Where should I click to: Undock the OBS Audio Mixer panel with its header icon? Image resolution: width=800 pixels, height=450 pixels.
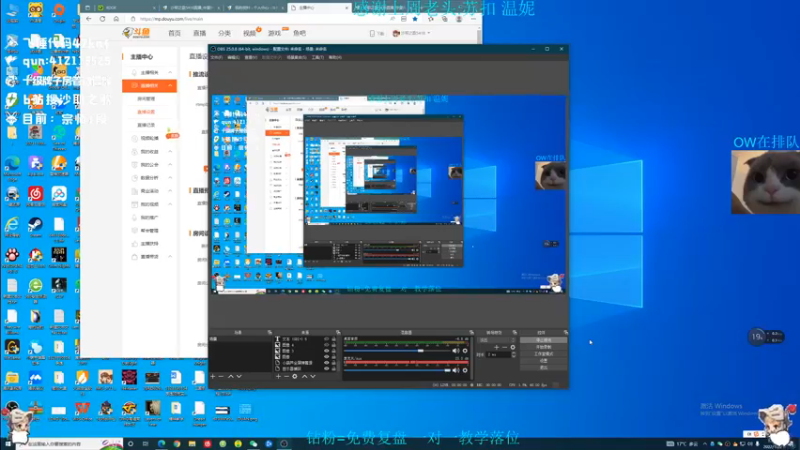[x=471, y=332]
